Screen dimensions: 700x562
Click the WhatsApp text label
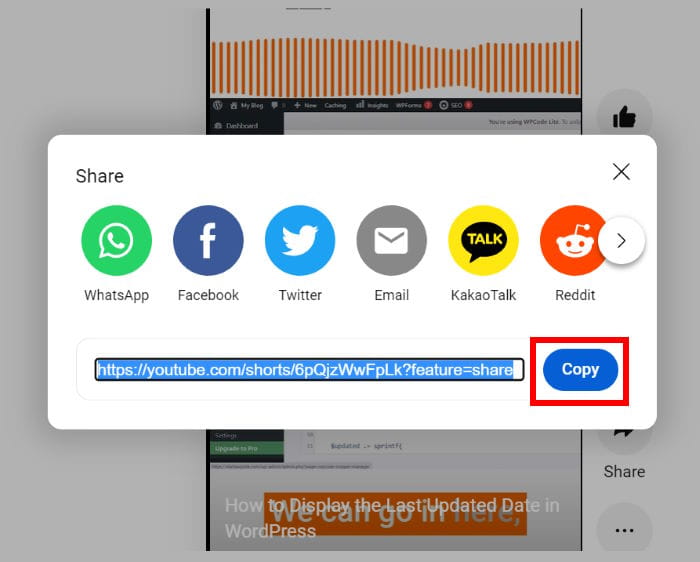tap(117, 295)
